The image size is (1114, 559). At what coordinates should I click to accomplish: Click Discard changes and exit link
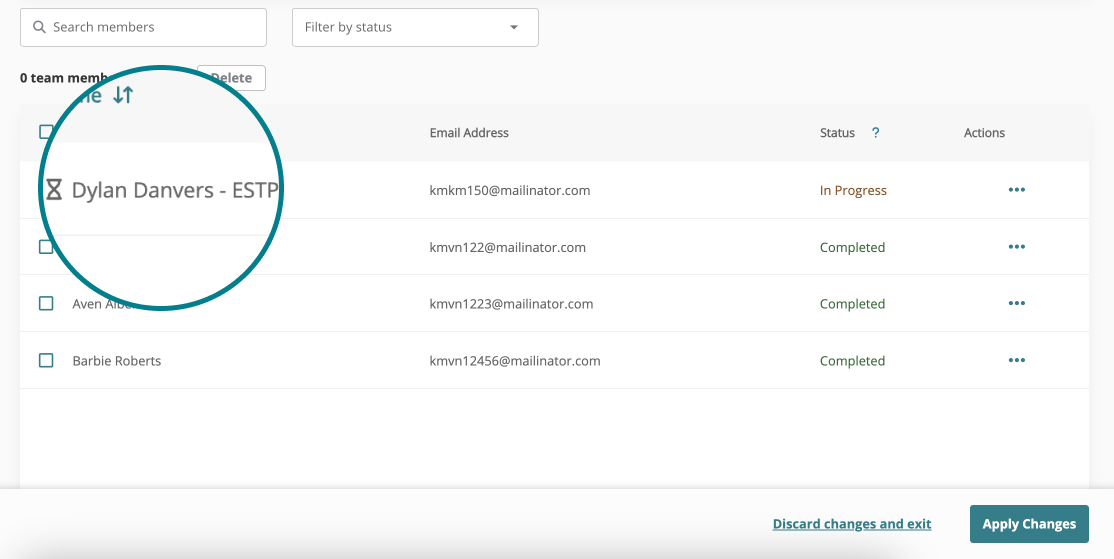point(852,524)
